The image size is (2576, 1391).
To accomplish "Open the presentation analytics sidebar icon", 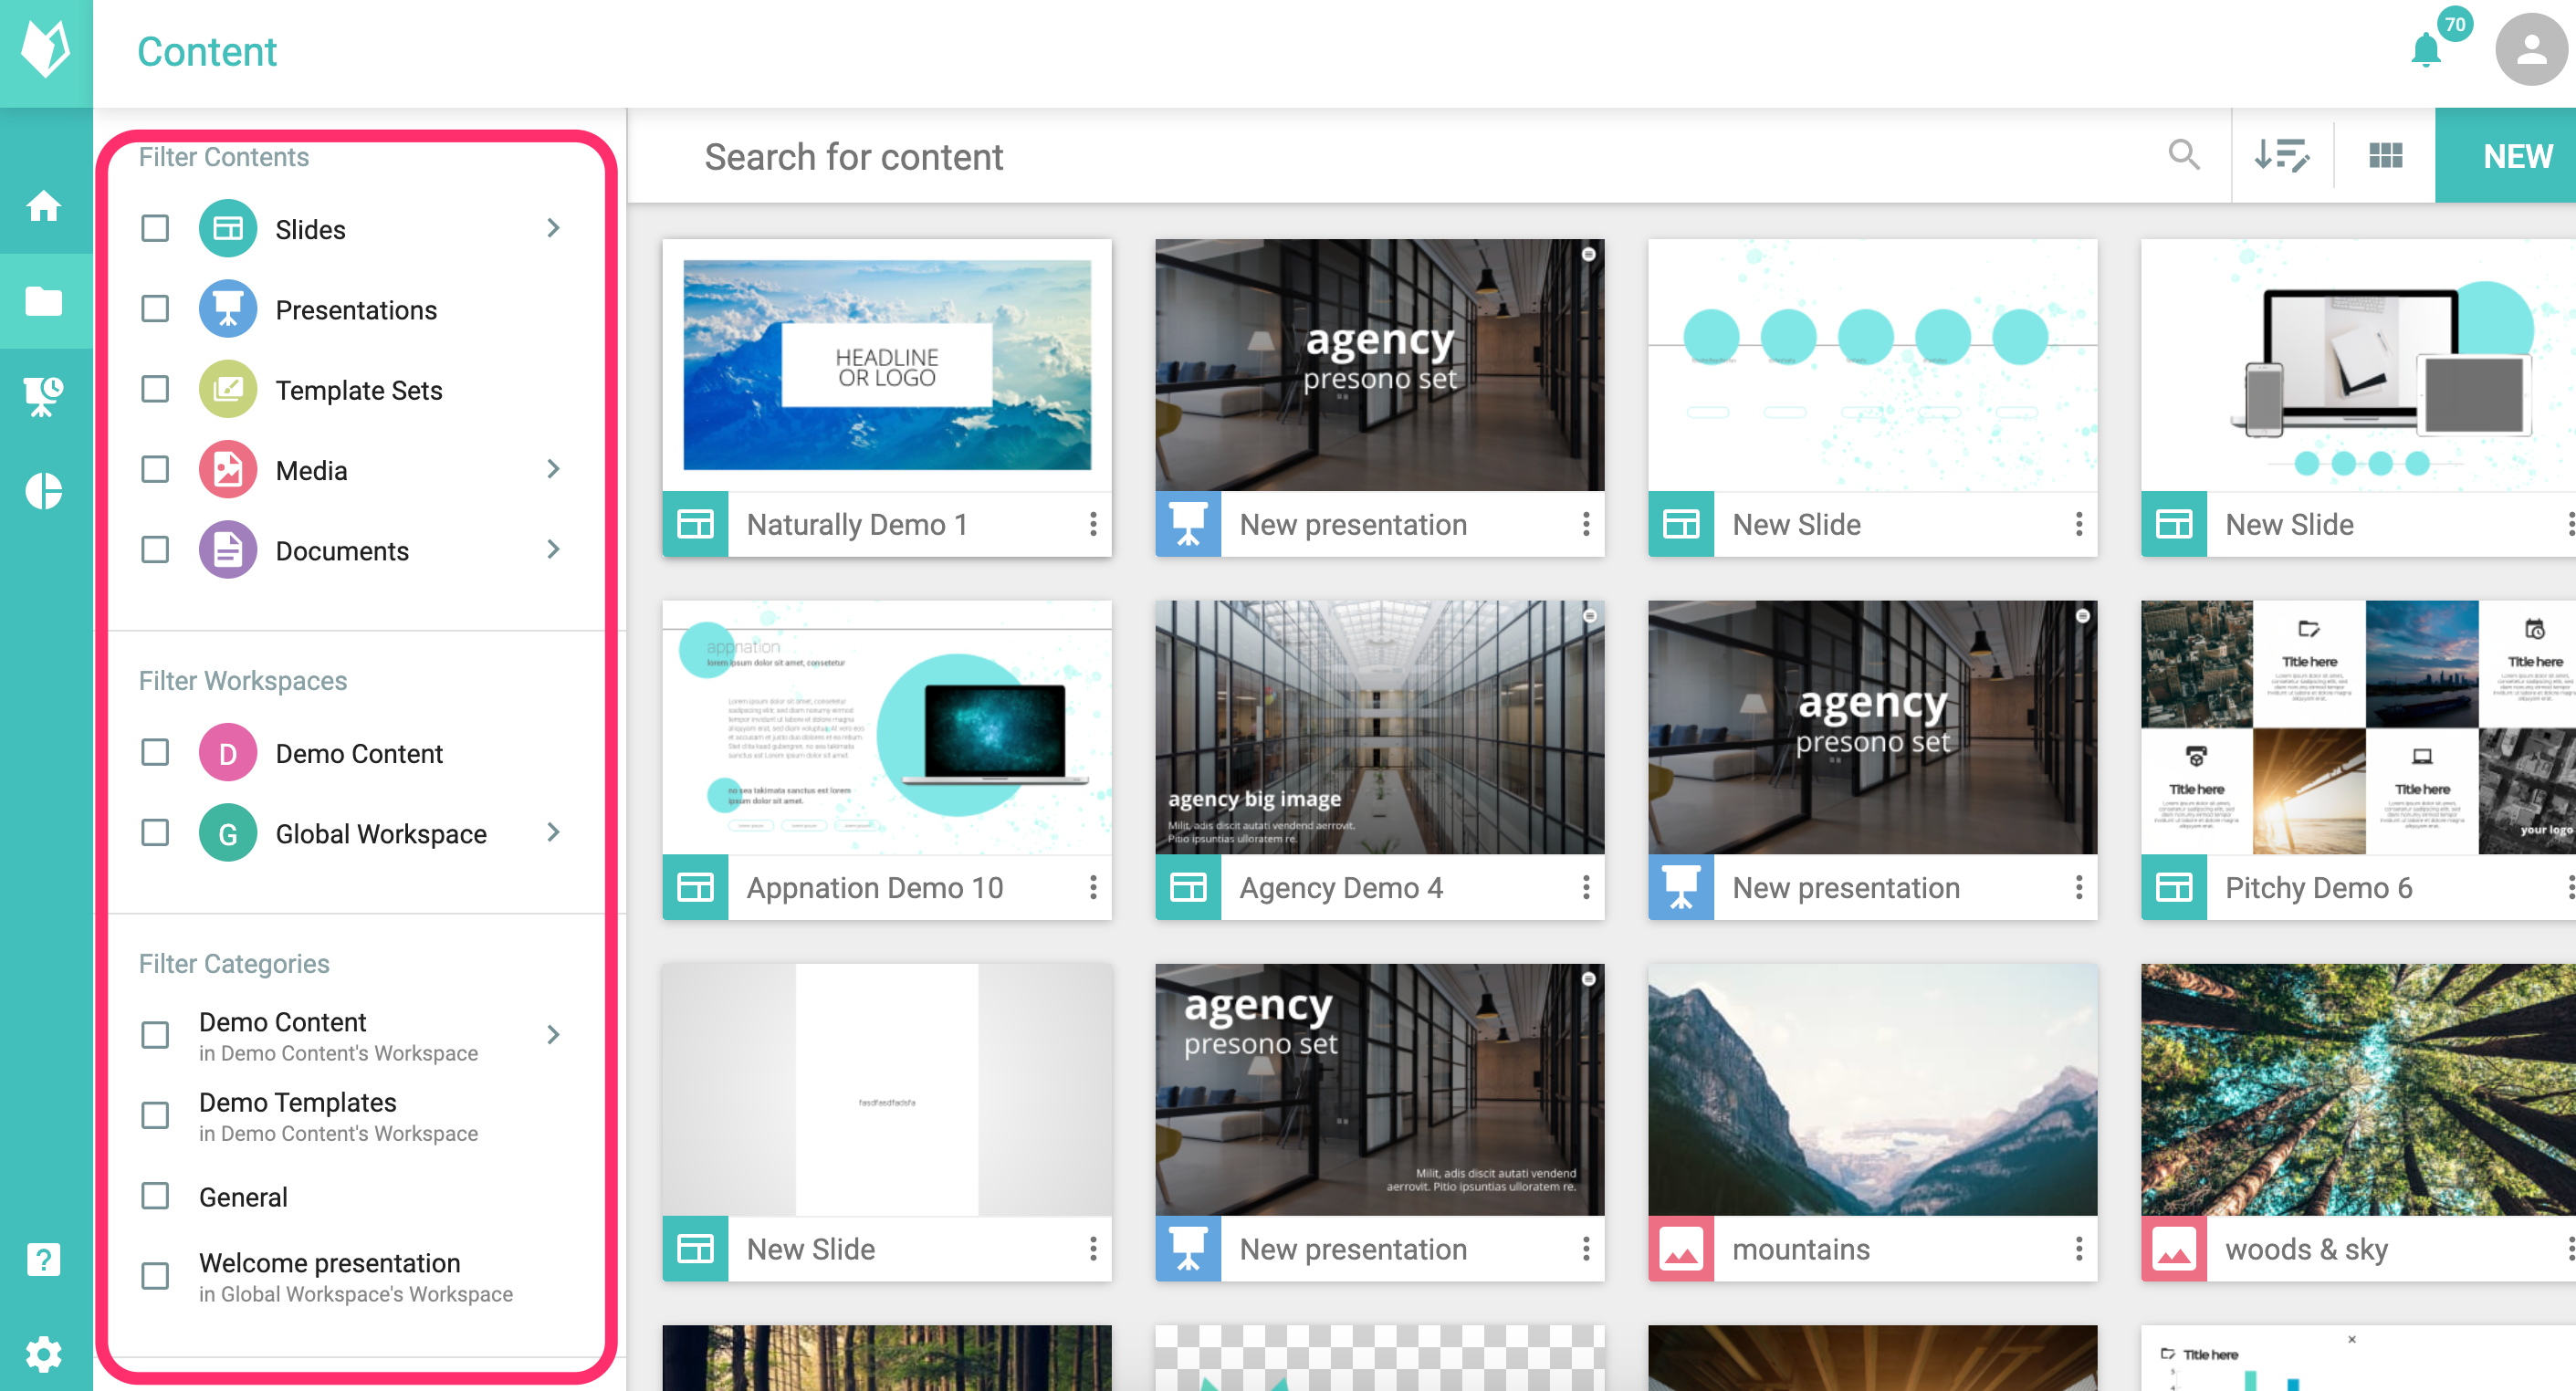I will pyautogui.click(x=44, y=396).
